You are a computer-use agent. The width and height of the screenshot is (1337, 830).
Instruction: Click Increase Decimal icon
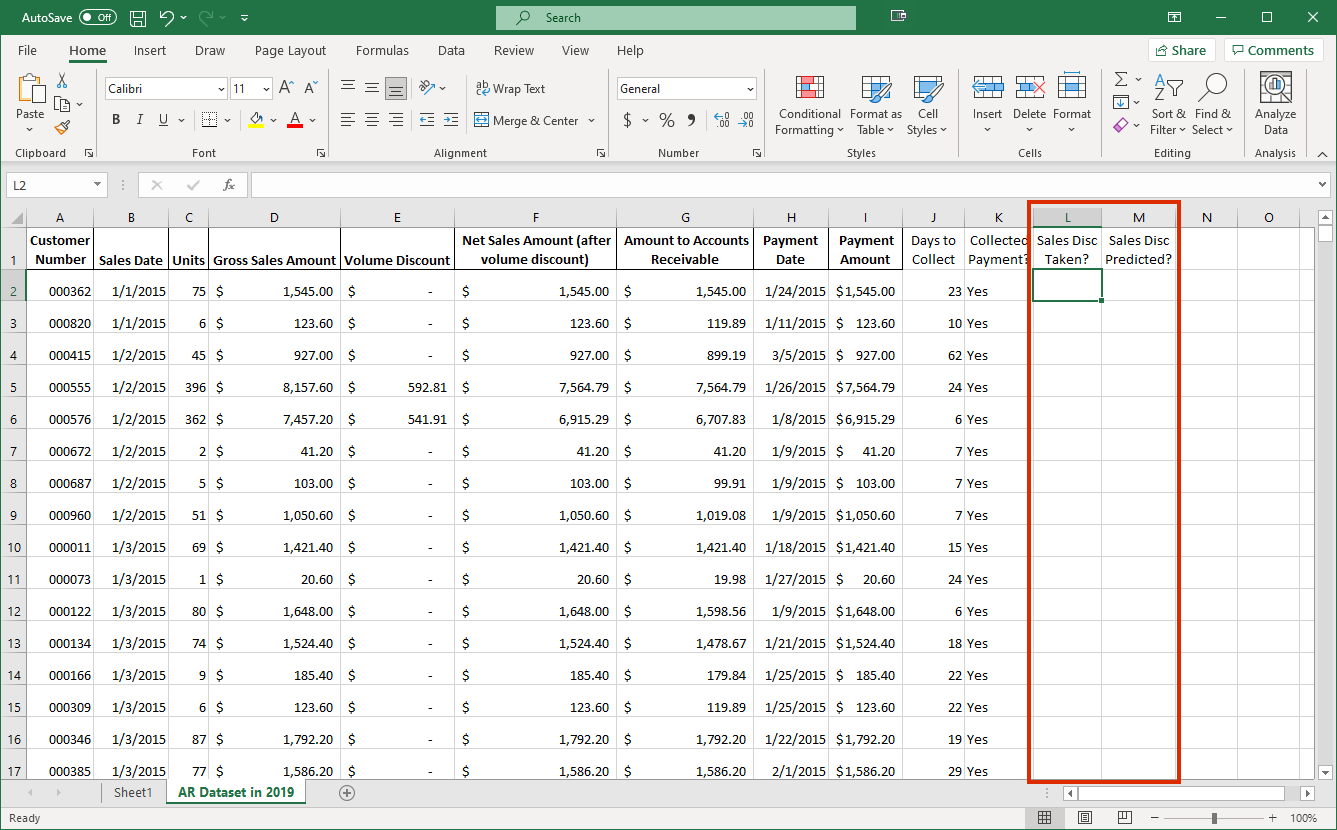[x=722, y=120]
